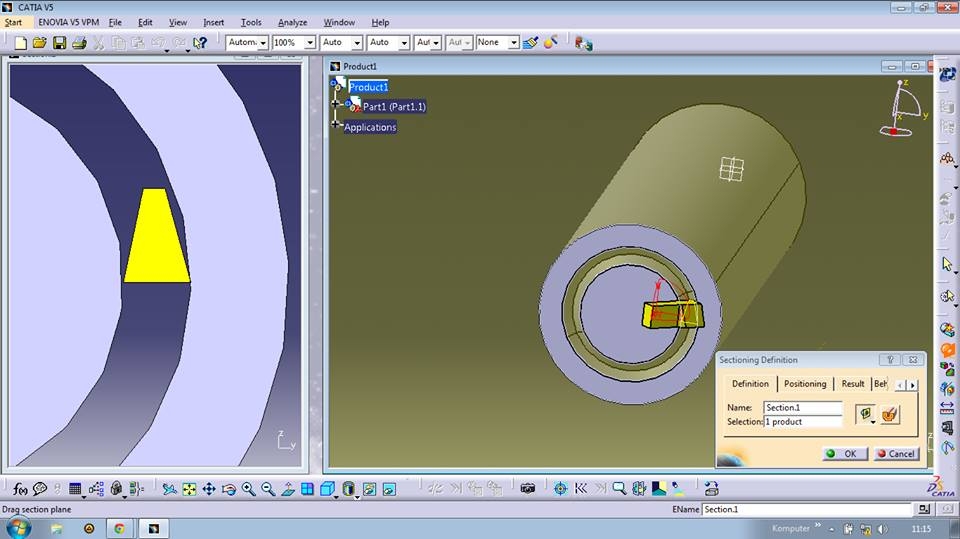This screenshot has height=539, width=960.
Task: Click the shading view mode cylinder icon
Action: 348,488
